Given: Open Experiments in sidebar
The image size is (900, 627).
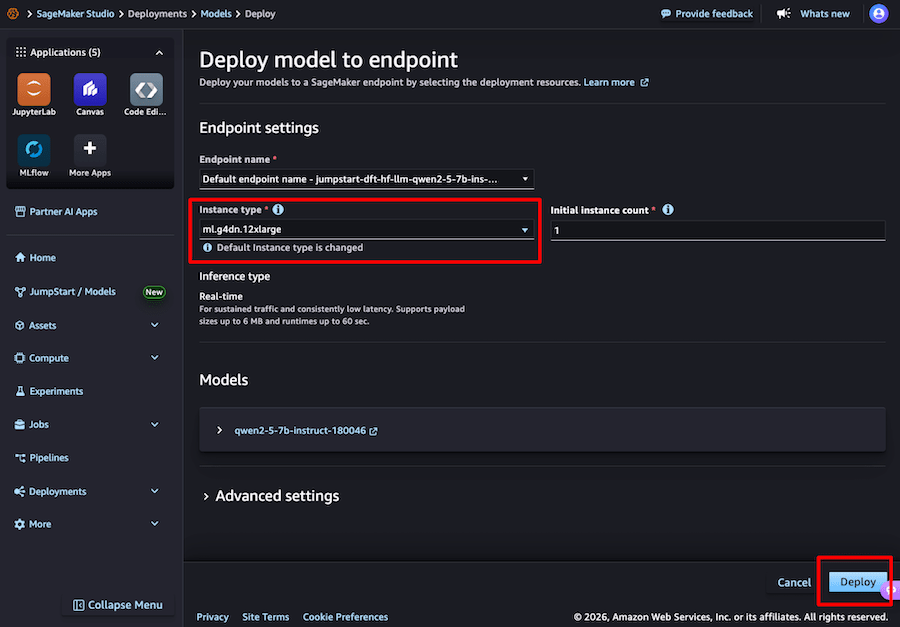Looking at the screenshot, I should (49, 392).
